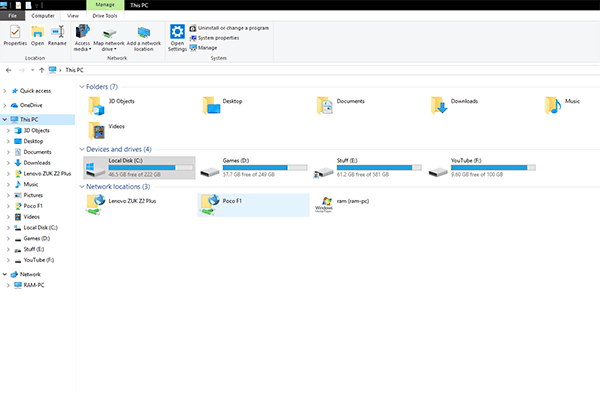
Task: Click the Manage contextual tab header
Action: (105, 5)
